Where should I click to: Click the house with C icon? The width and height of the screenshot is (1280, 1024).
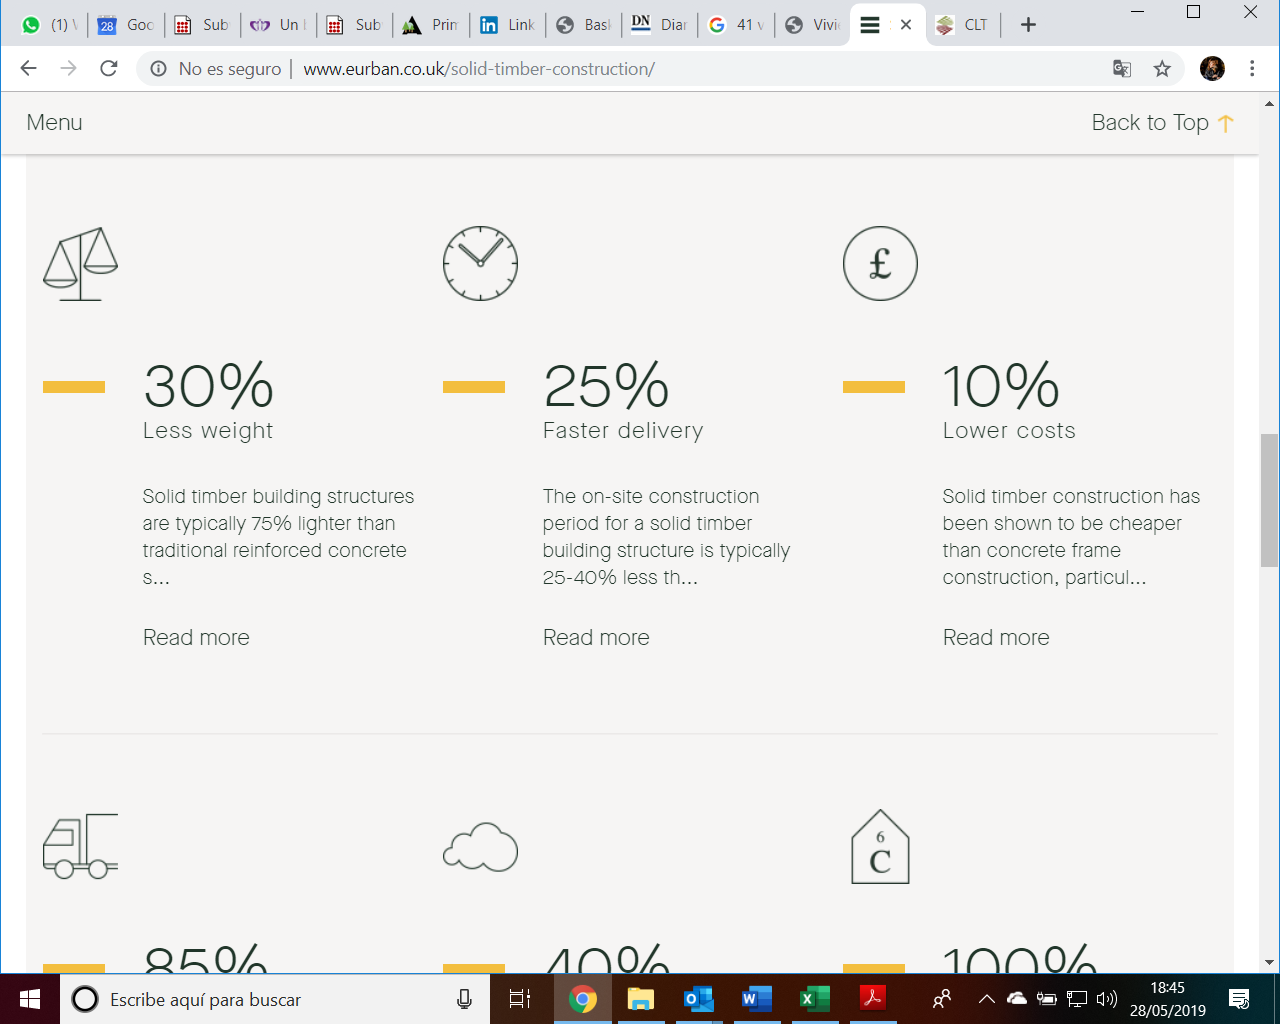tap(880, 847)
